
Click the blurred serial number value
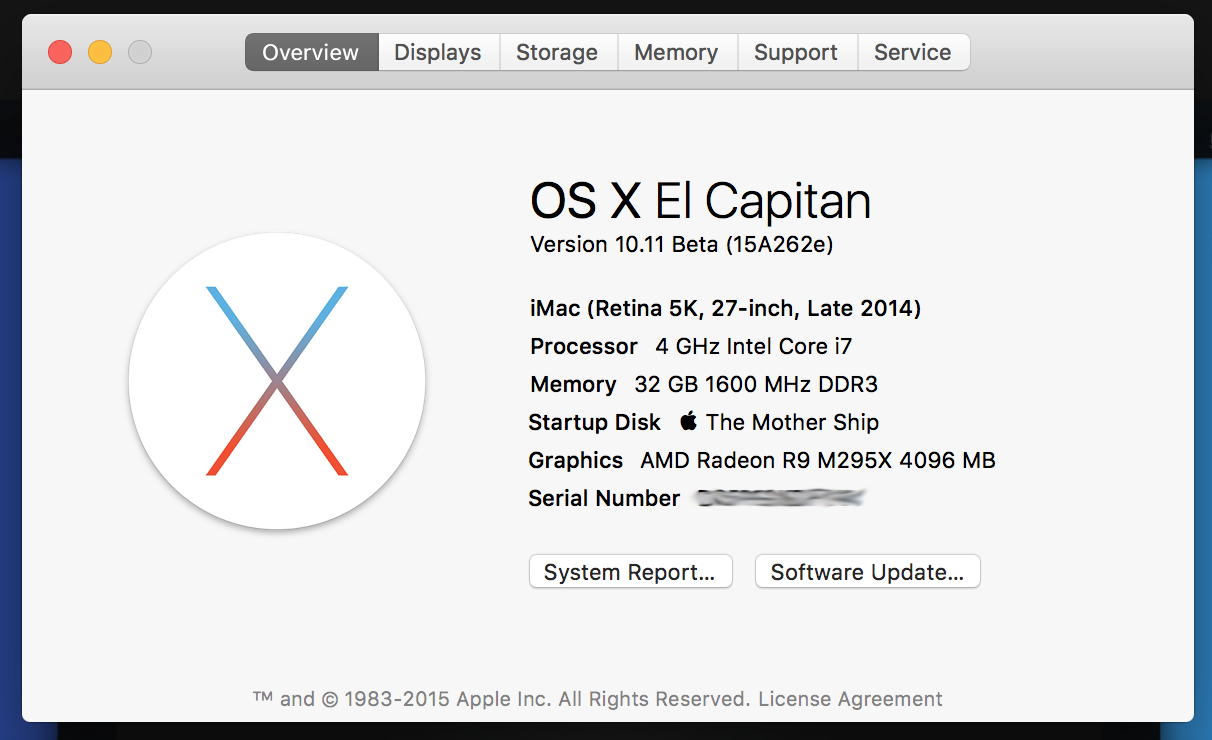coord(780,497)
